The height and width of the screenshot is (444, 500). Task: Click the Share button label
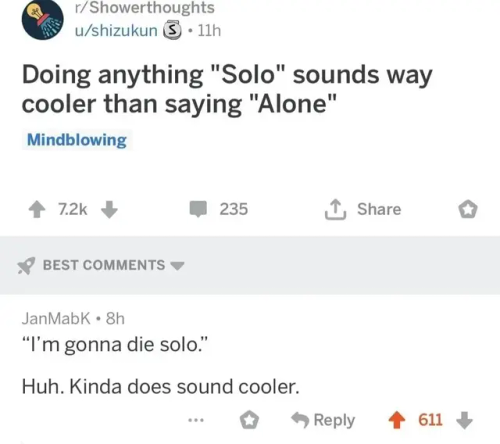pyautogui.click(x=379, y=209)
